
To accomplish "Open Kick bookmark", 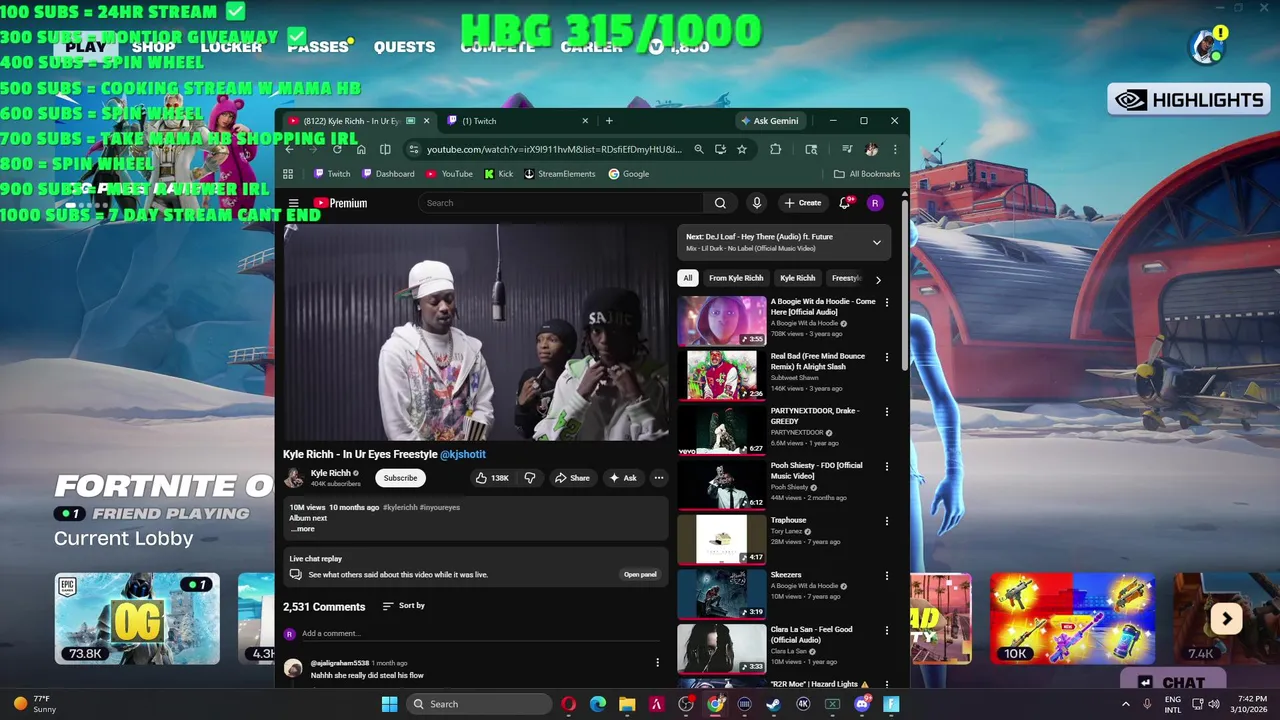I will (x=499, y=174).
